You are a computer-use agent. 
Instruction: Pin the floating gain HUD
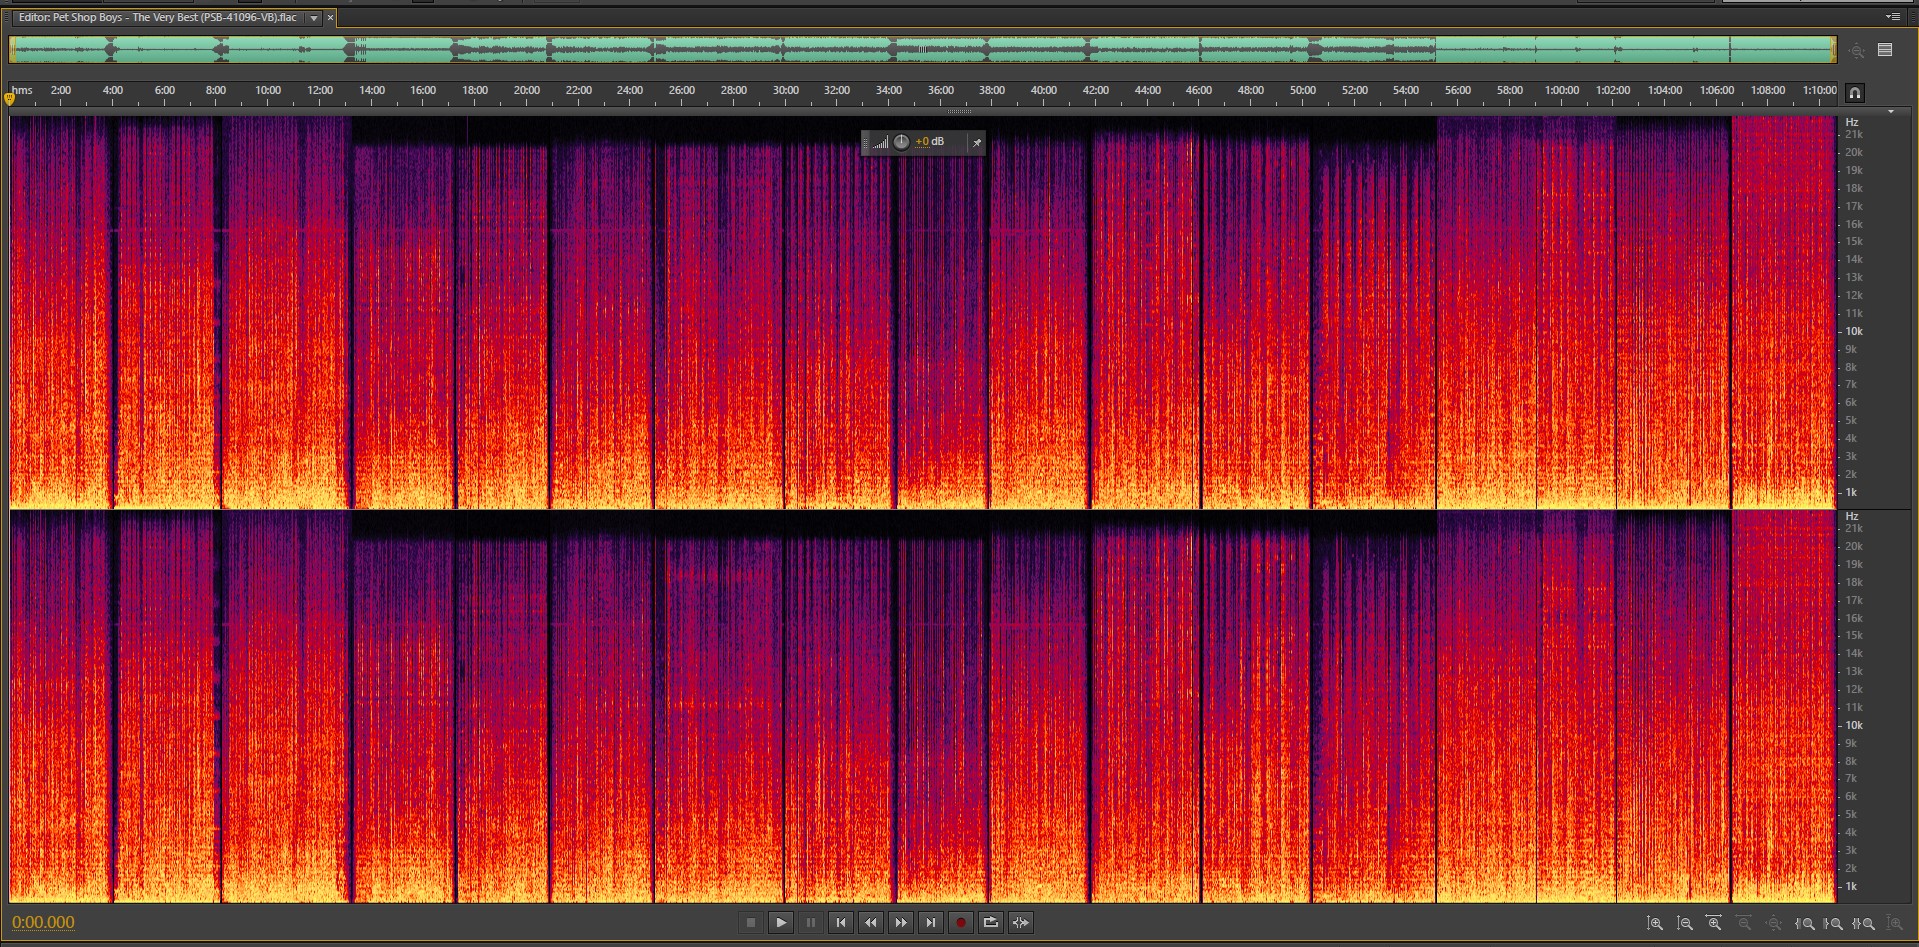click(x=976, y=143)
